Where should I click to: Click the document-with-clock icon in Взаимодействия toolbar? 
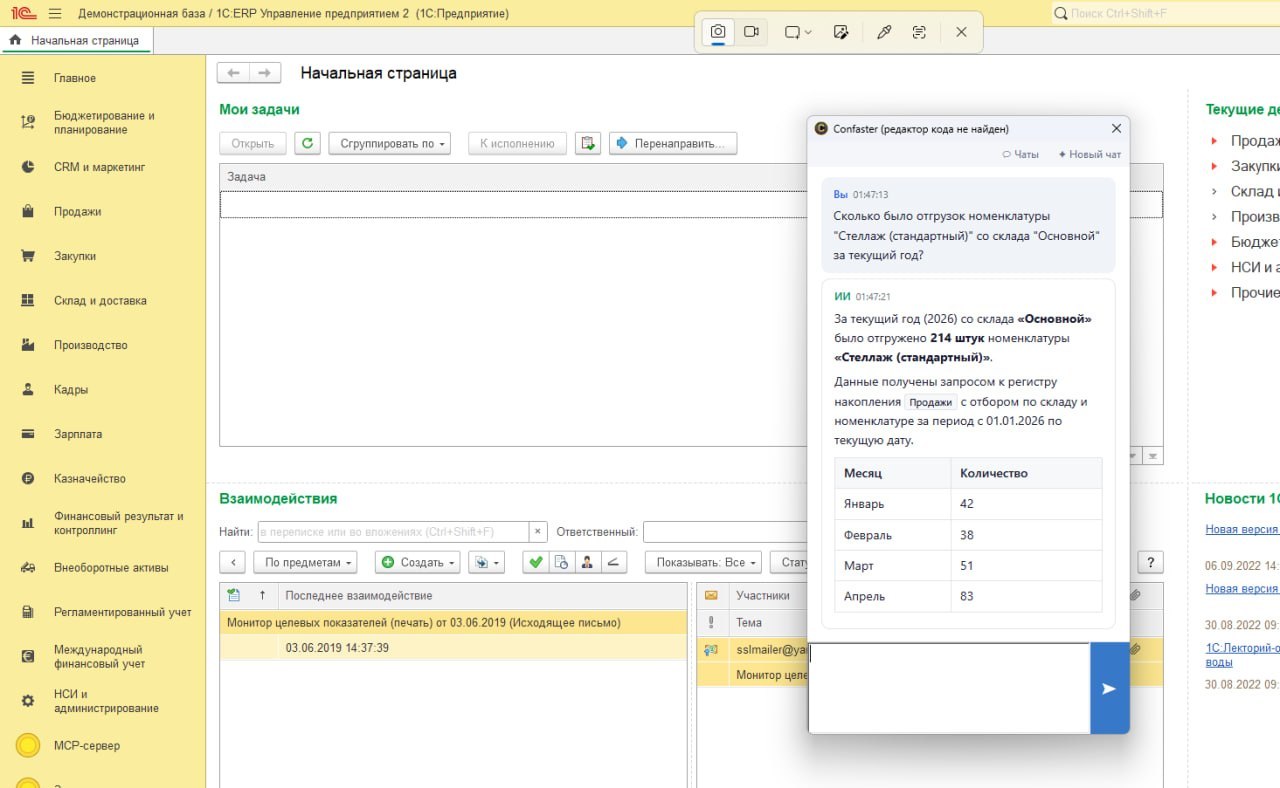coord(561,562)
